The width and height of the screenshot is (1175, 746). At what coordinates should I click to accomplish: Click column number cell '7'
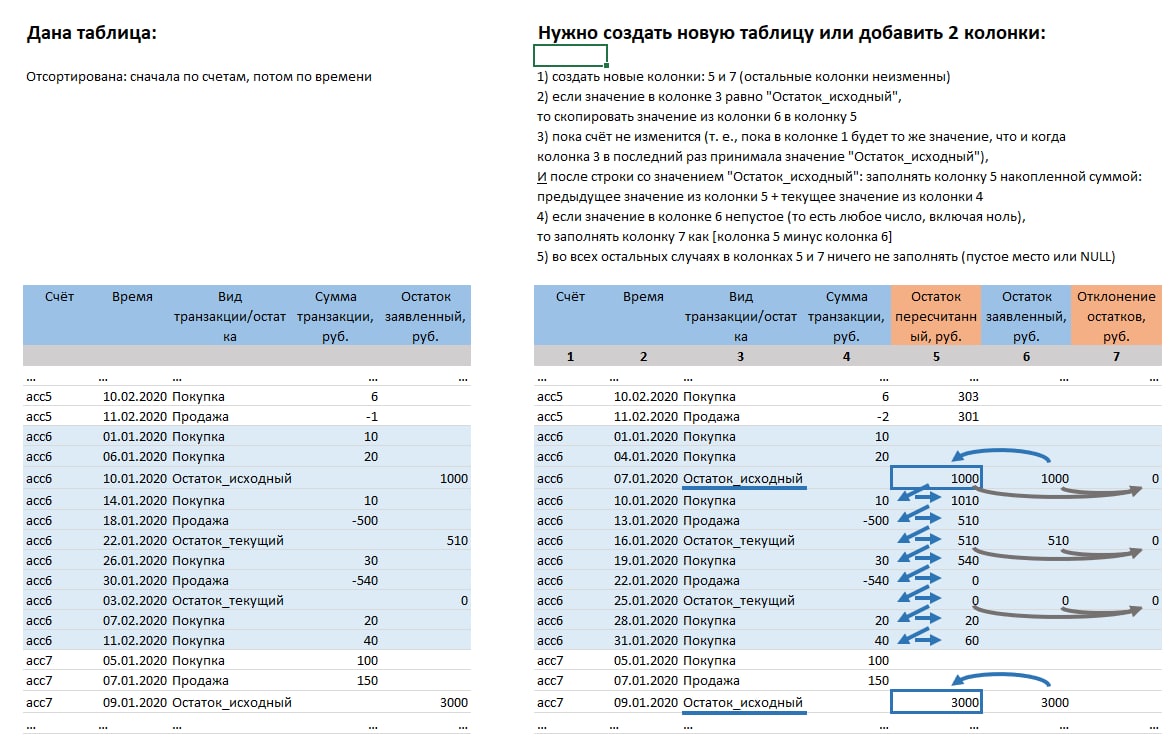1117,357
